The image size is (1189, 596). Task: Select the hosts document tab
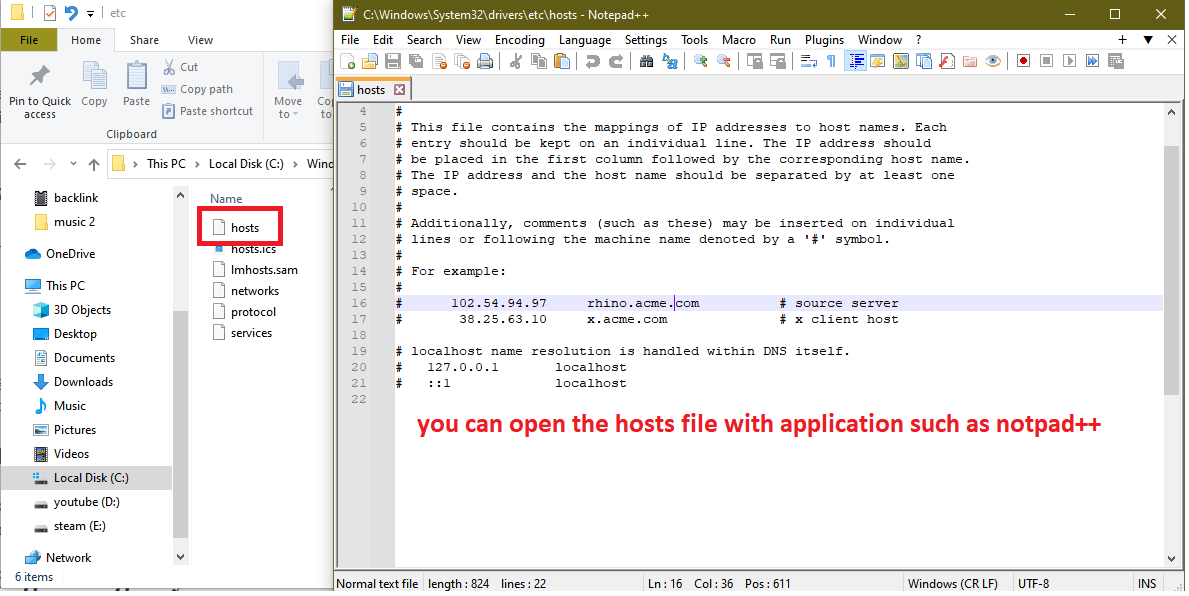tap(372, 89)
